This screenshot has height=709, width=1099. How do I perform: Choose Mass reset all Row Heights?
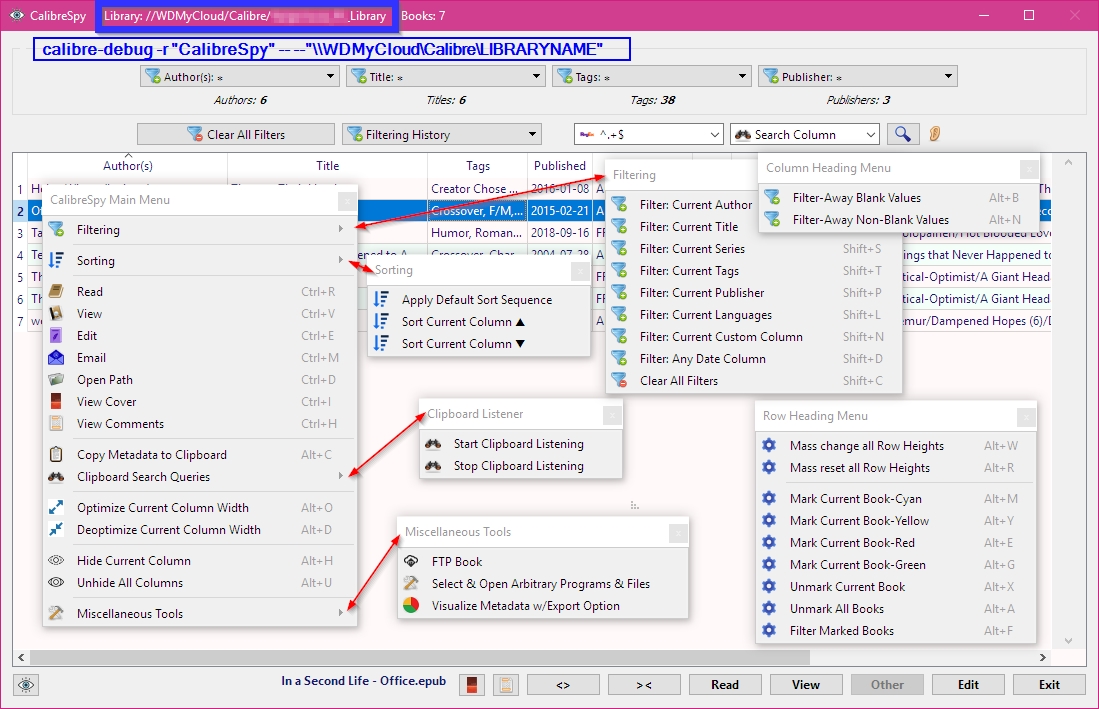point(896,467)
